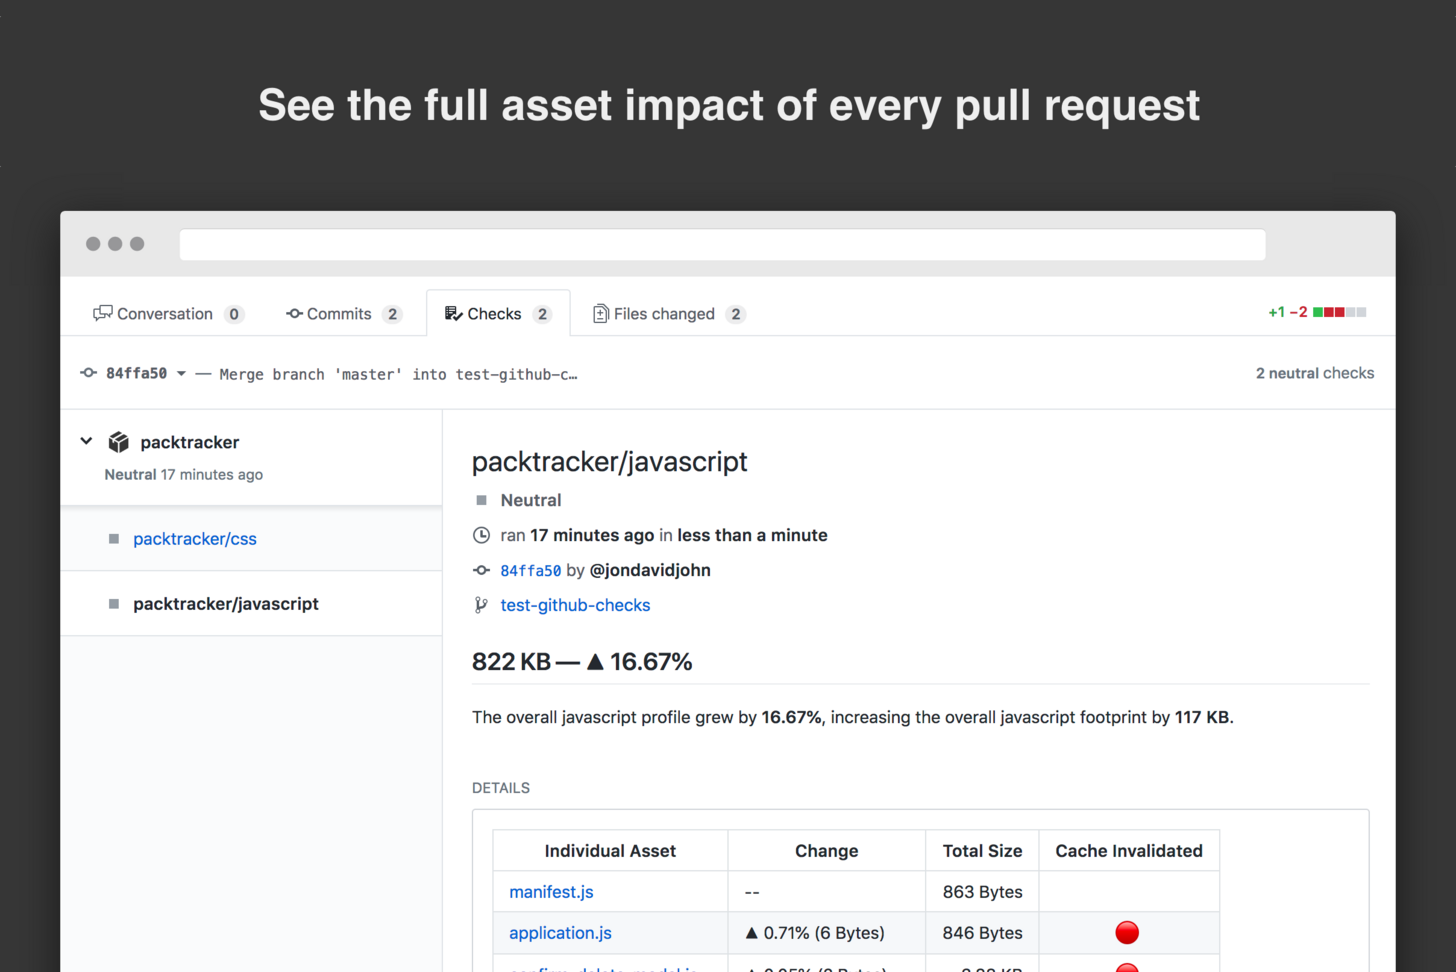Click the speech bubble icon on Conversation tab
1456x972 pixels.
[104, 313]
